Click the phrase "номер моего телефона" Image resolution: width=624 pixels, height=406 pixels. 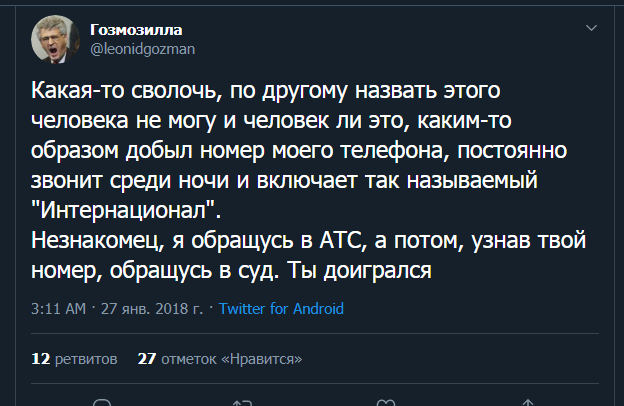tap(309, 151)
